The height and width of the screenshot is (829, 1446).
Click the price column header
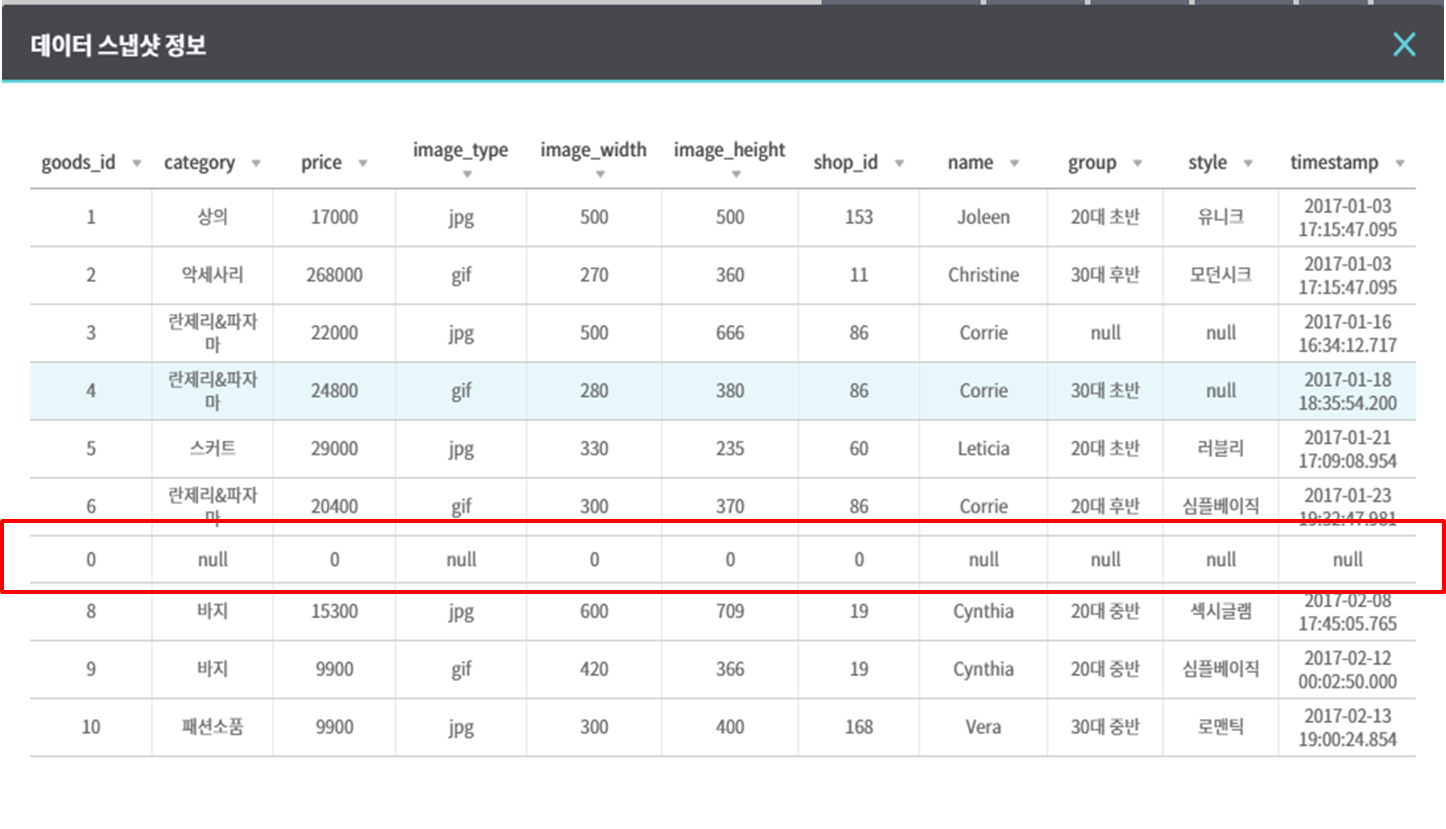[321, 163]
